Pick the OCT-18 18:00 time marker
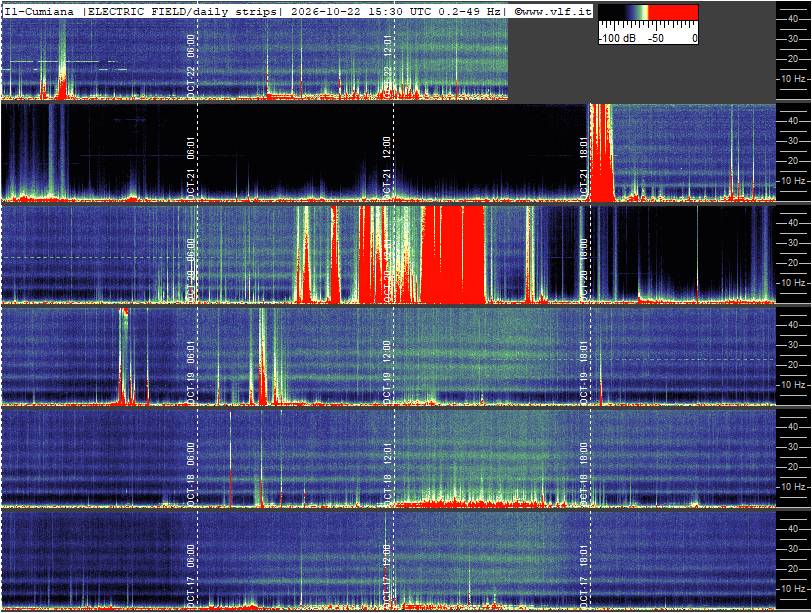 pyautogui.click(x=584, y=473)
